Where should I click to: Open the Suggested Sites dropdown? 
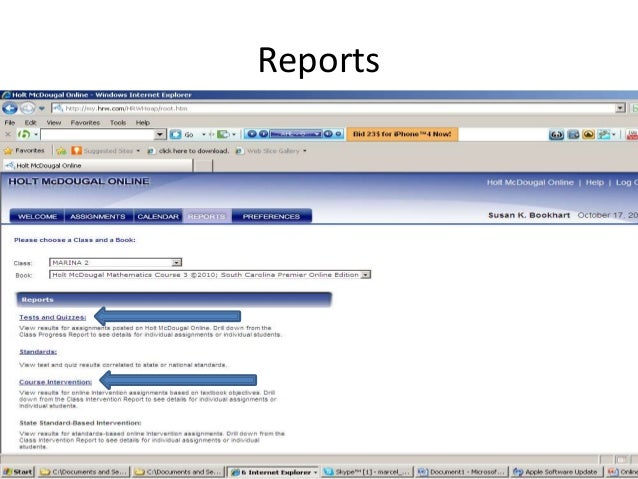click(106, 151)
